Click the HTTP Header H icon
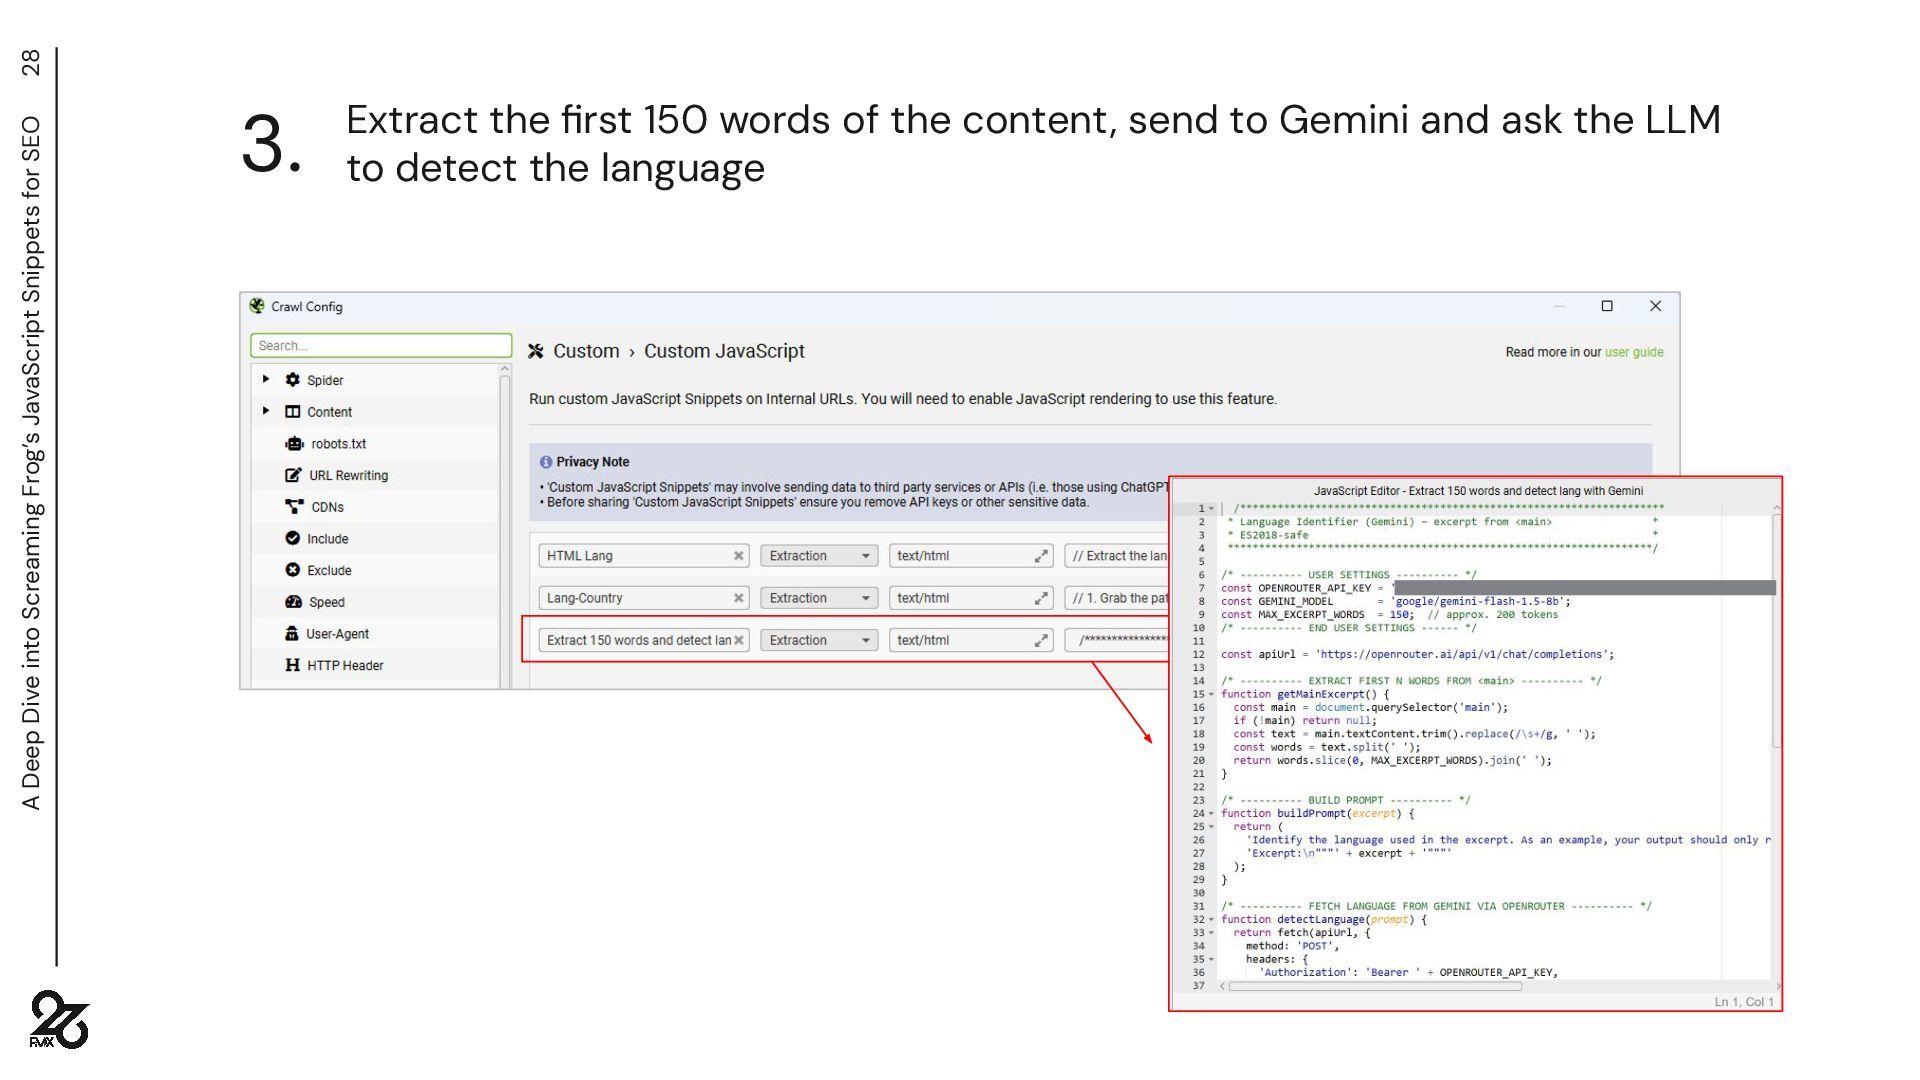1920x1080 pixels. pos(292,665)
